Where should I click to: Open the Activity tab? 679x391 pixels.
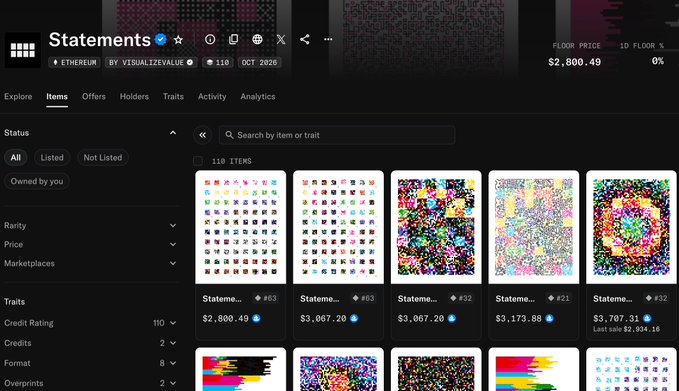pos(212,97)
